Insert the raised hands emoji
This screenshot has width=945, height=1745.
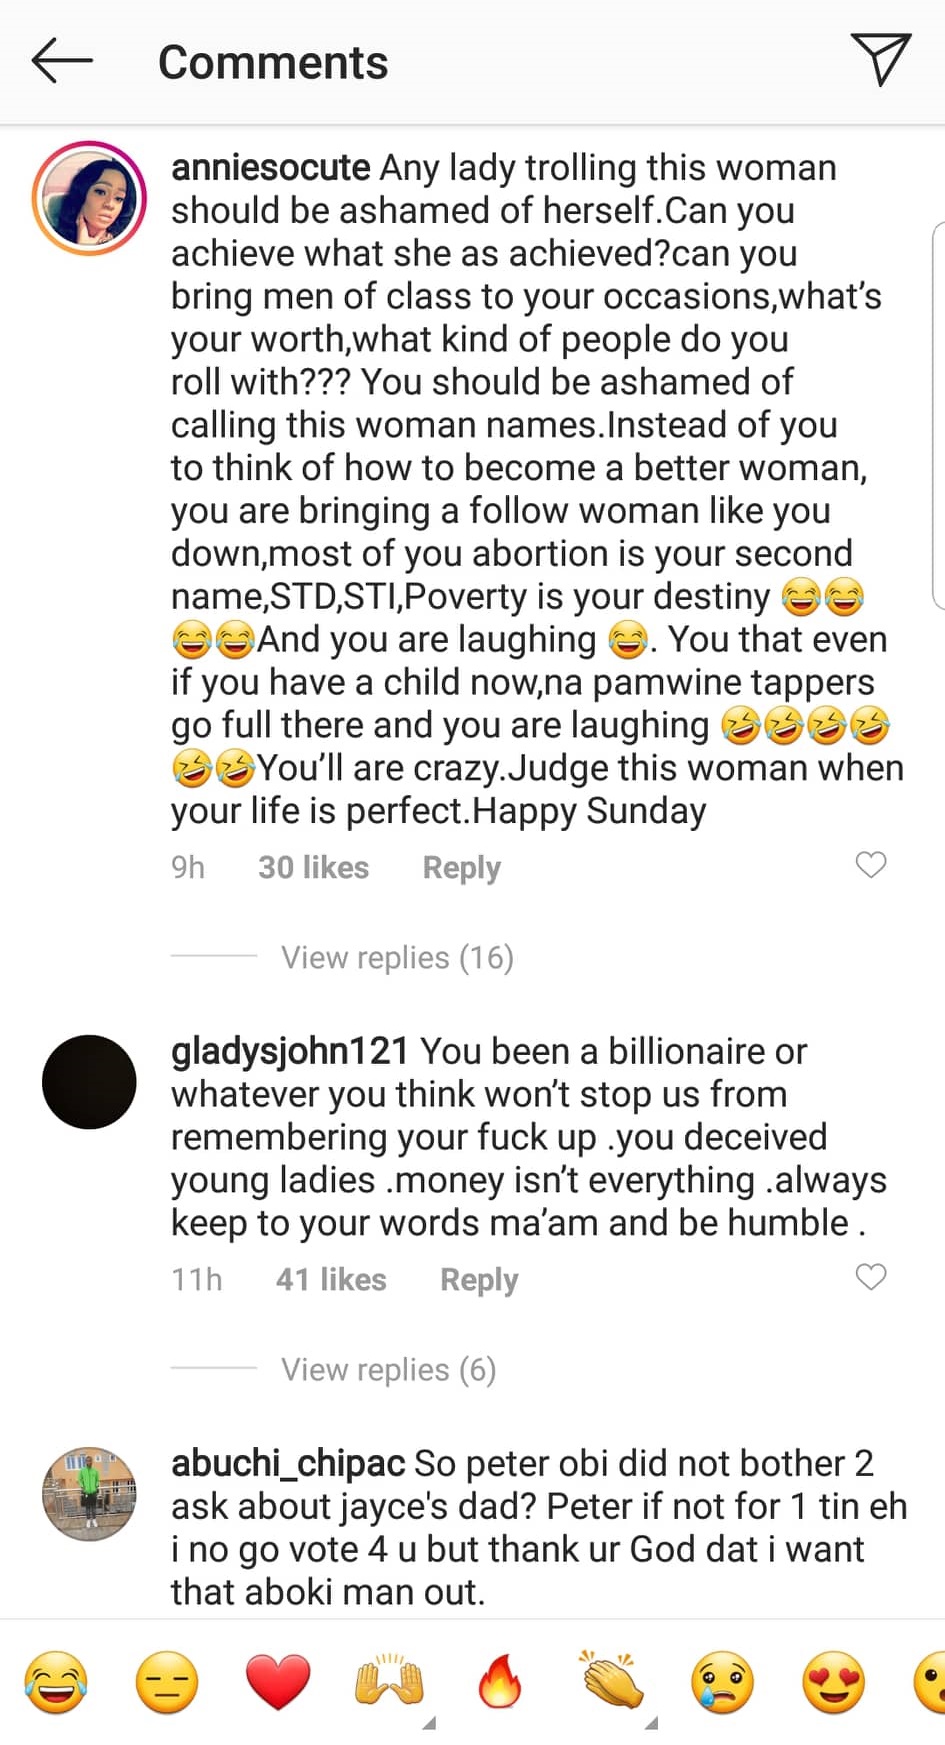pyautogui.click(x=389, y=1682)
